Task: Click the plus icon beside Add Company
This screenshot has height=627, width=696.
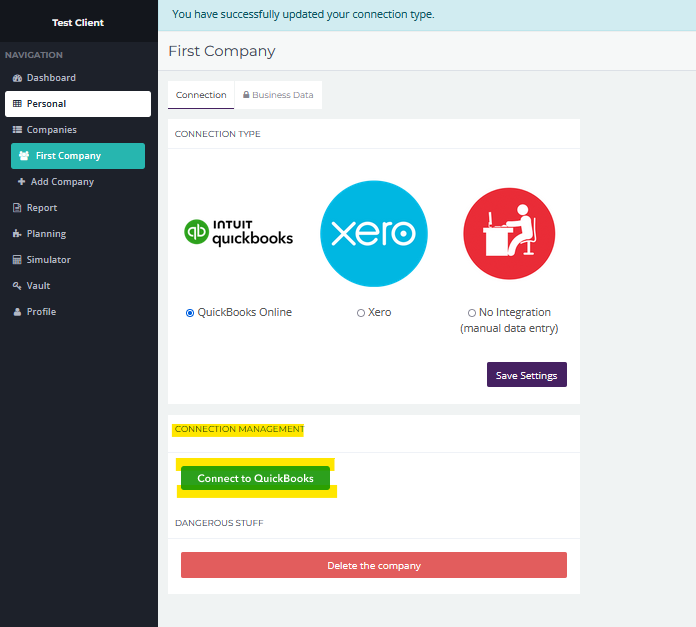Action: tap(21, 181)
